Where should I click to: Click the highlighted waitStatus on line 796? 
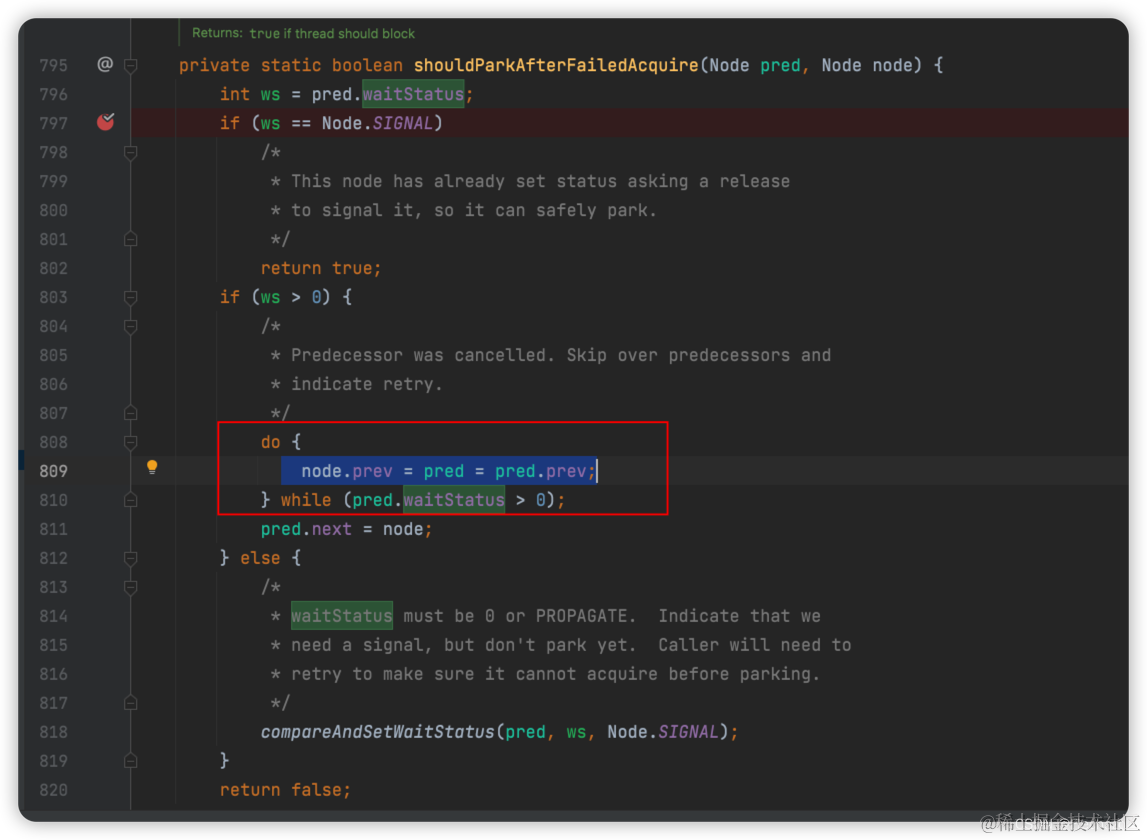click(x=413, y=94)
